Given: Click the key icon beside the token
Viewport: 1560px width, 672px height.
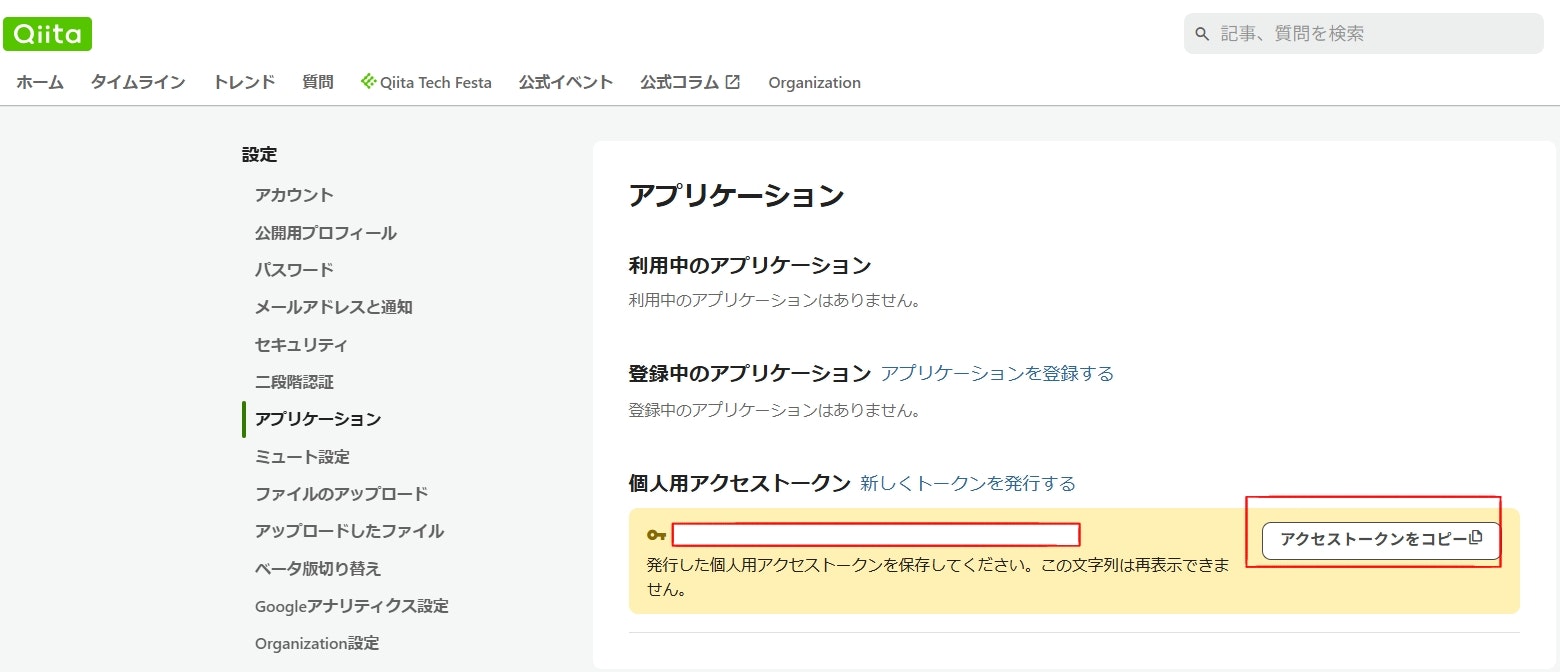Looking at the screenshot, I should pos(656,535).
